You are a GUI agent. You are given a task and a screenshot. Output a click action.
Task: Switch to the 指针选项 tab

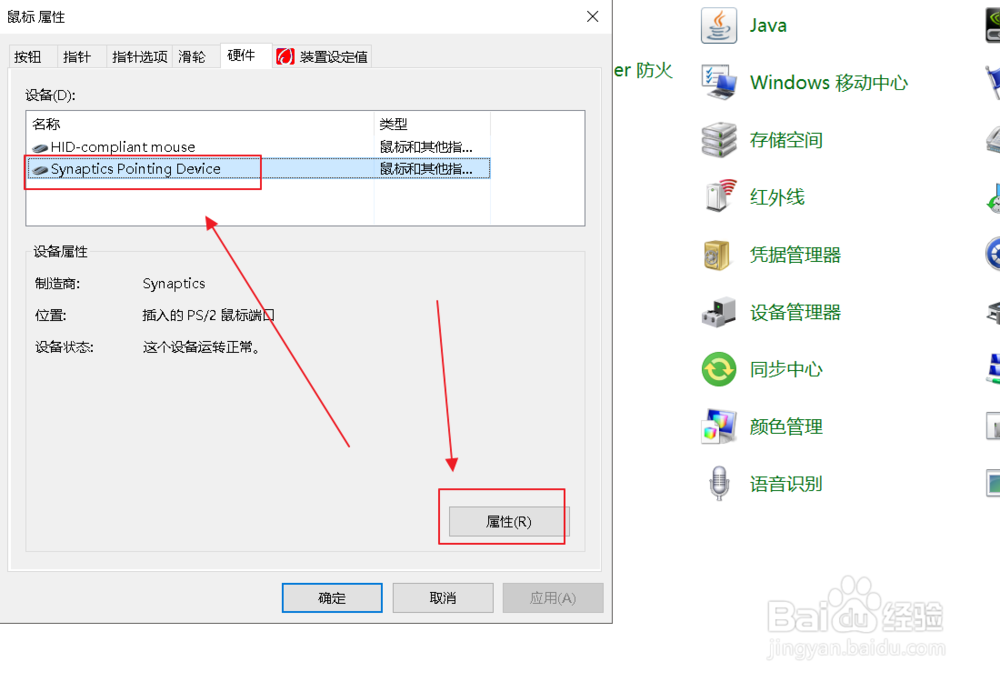coord(140,57)
